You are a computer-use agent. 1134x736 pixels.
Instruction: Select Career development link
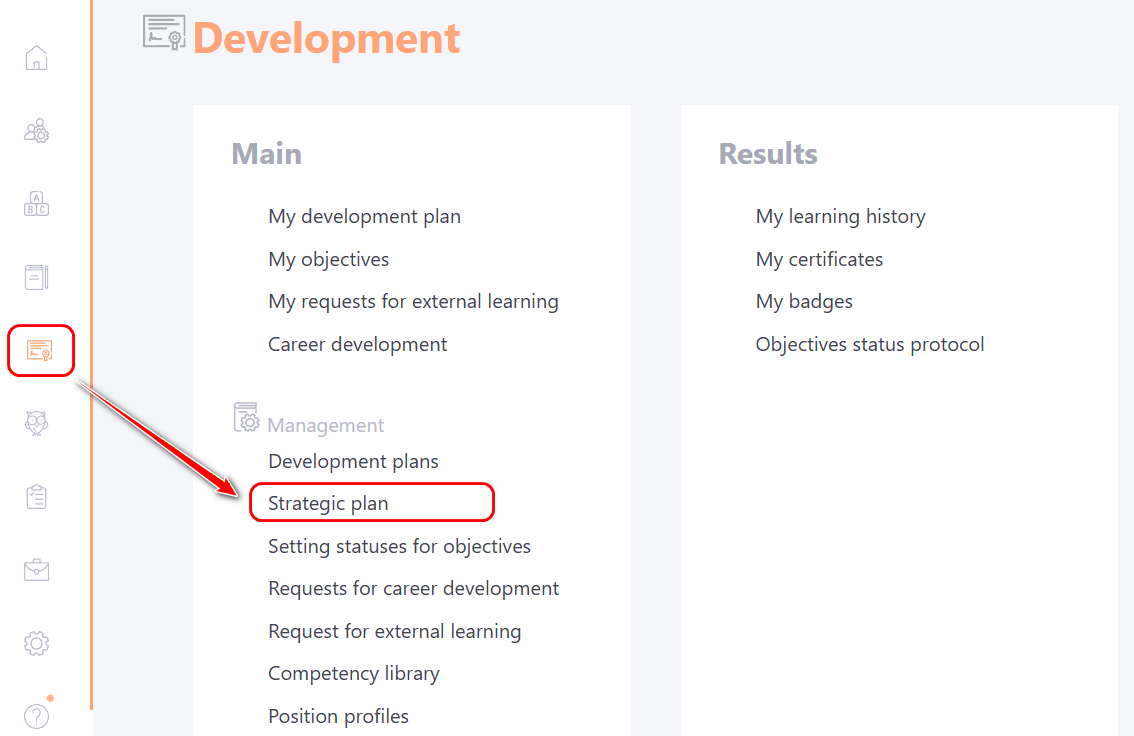click(x=357, y=344)
